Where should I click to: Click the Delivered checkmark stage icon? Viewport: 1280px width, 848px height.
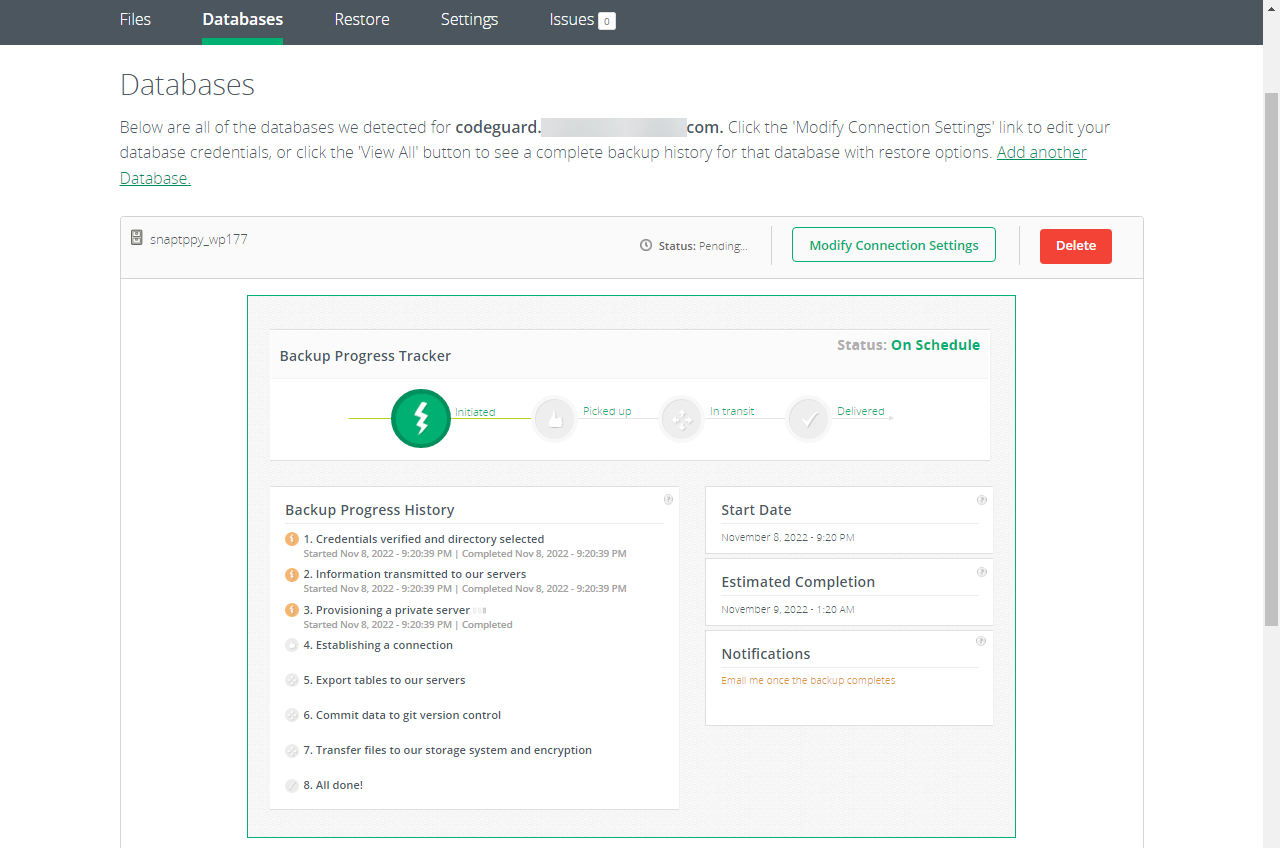click(809, 420)
